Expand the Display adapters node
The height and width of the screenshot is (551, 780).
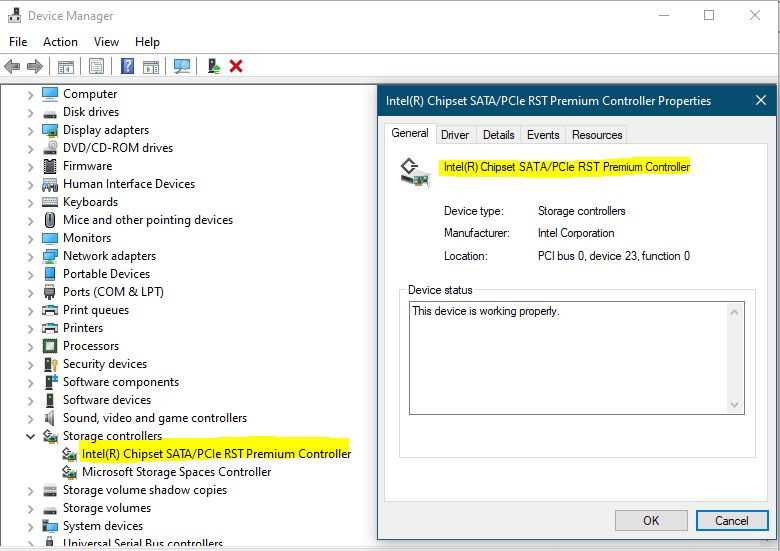pos(31,130)
